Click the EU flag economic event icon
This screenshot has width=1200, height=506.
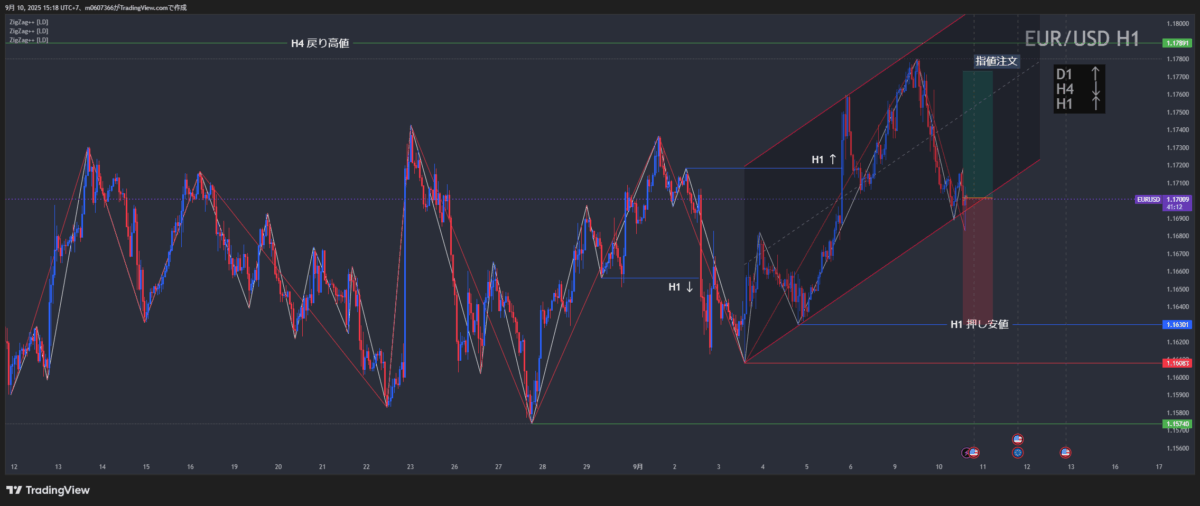point(1017,452)
